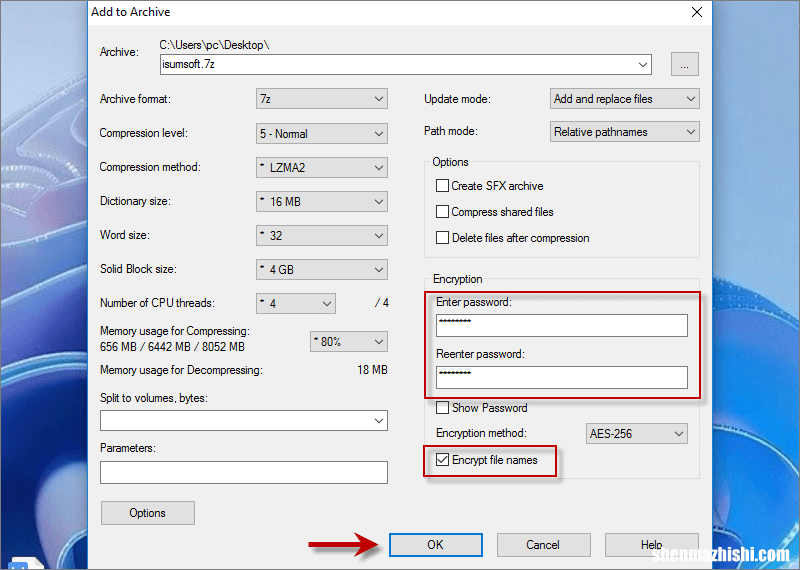Image resolution: width=800 pixels, height=570 pixels.
Task: Open the Dictionary size 16 MB dropdown
Action: [321, 202]
